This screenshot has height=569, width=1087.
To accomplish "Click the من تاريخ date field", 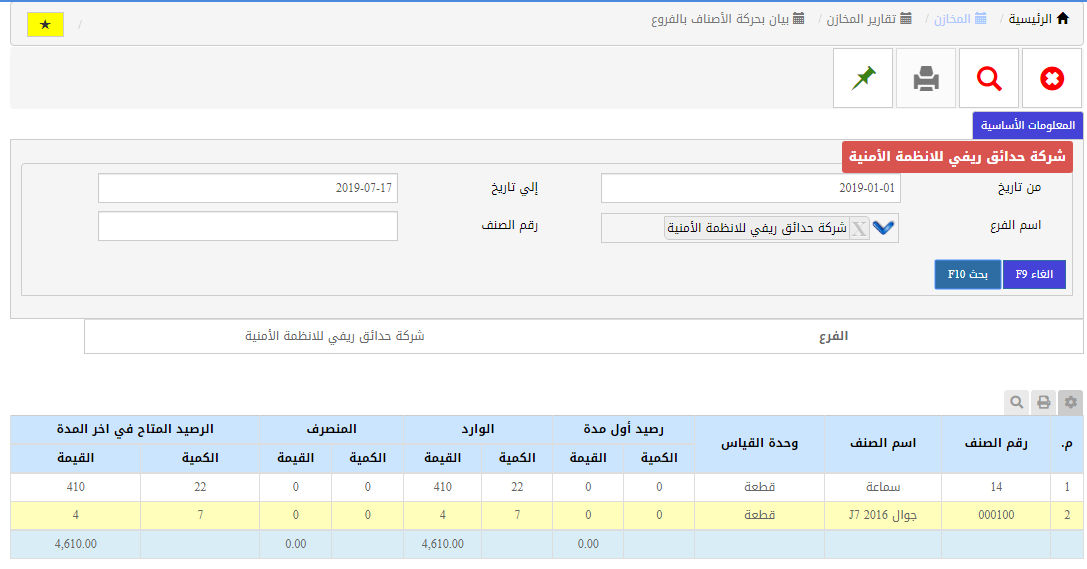I will (751, 188).
